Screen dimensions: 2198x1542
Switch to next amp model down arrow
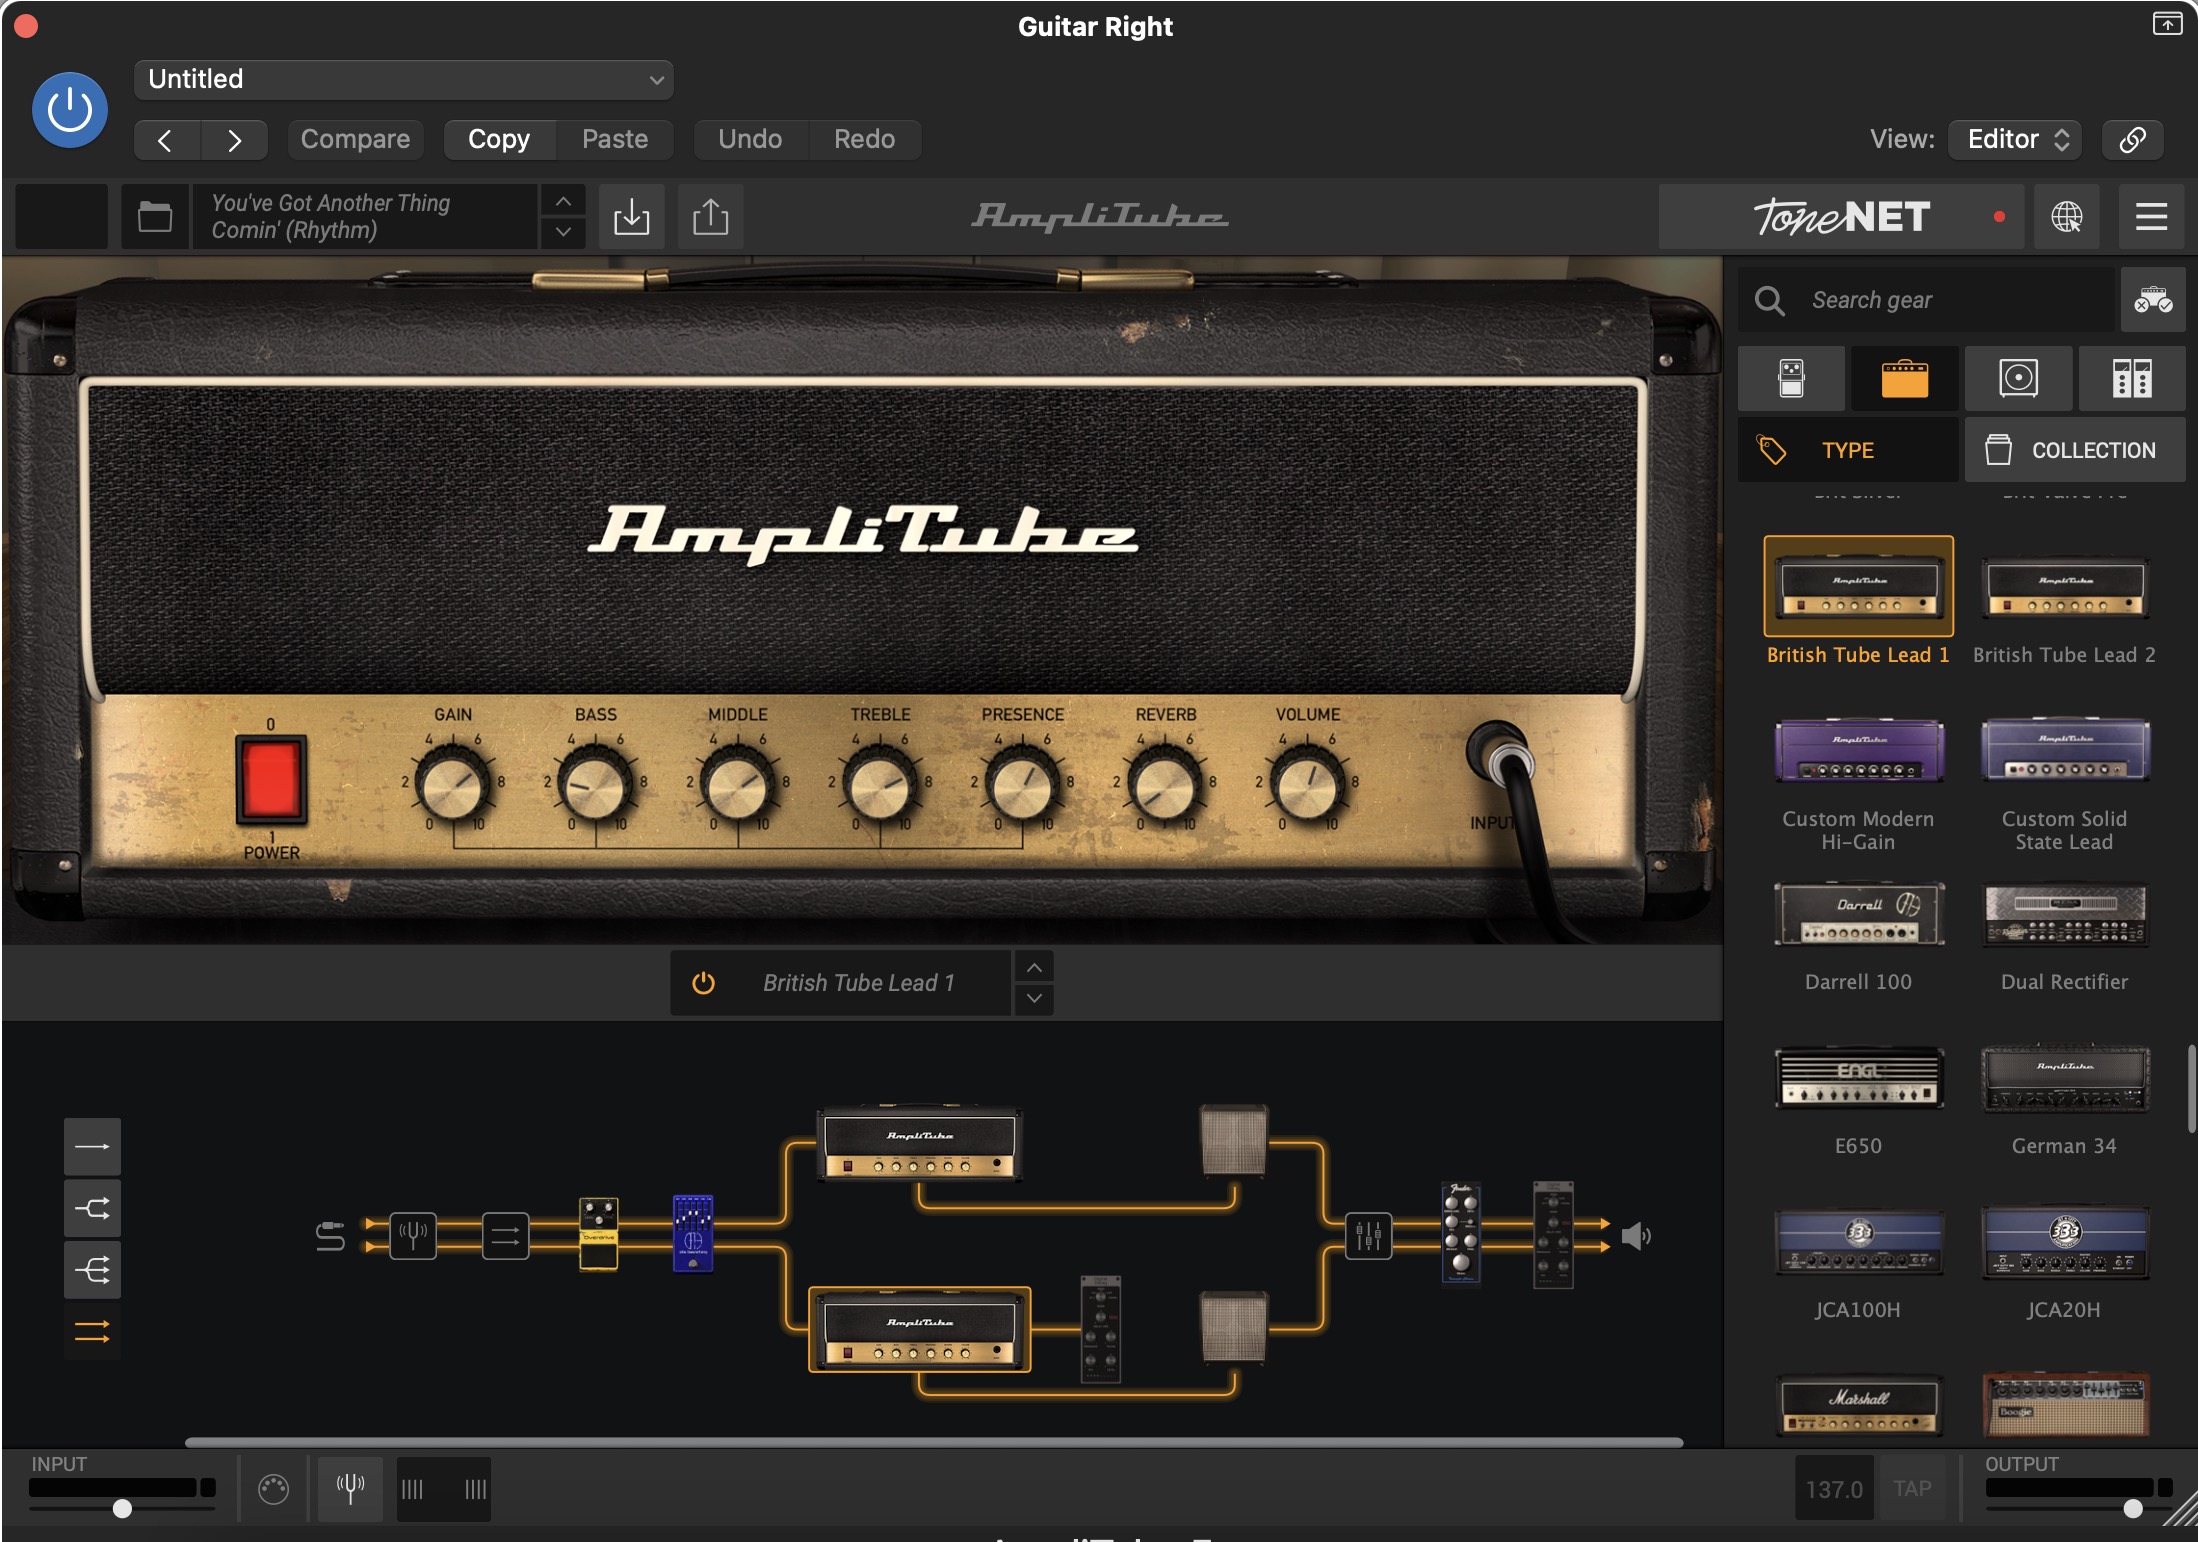1035,999
